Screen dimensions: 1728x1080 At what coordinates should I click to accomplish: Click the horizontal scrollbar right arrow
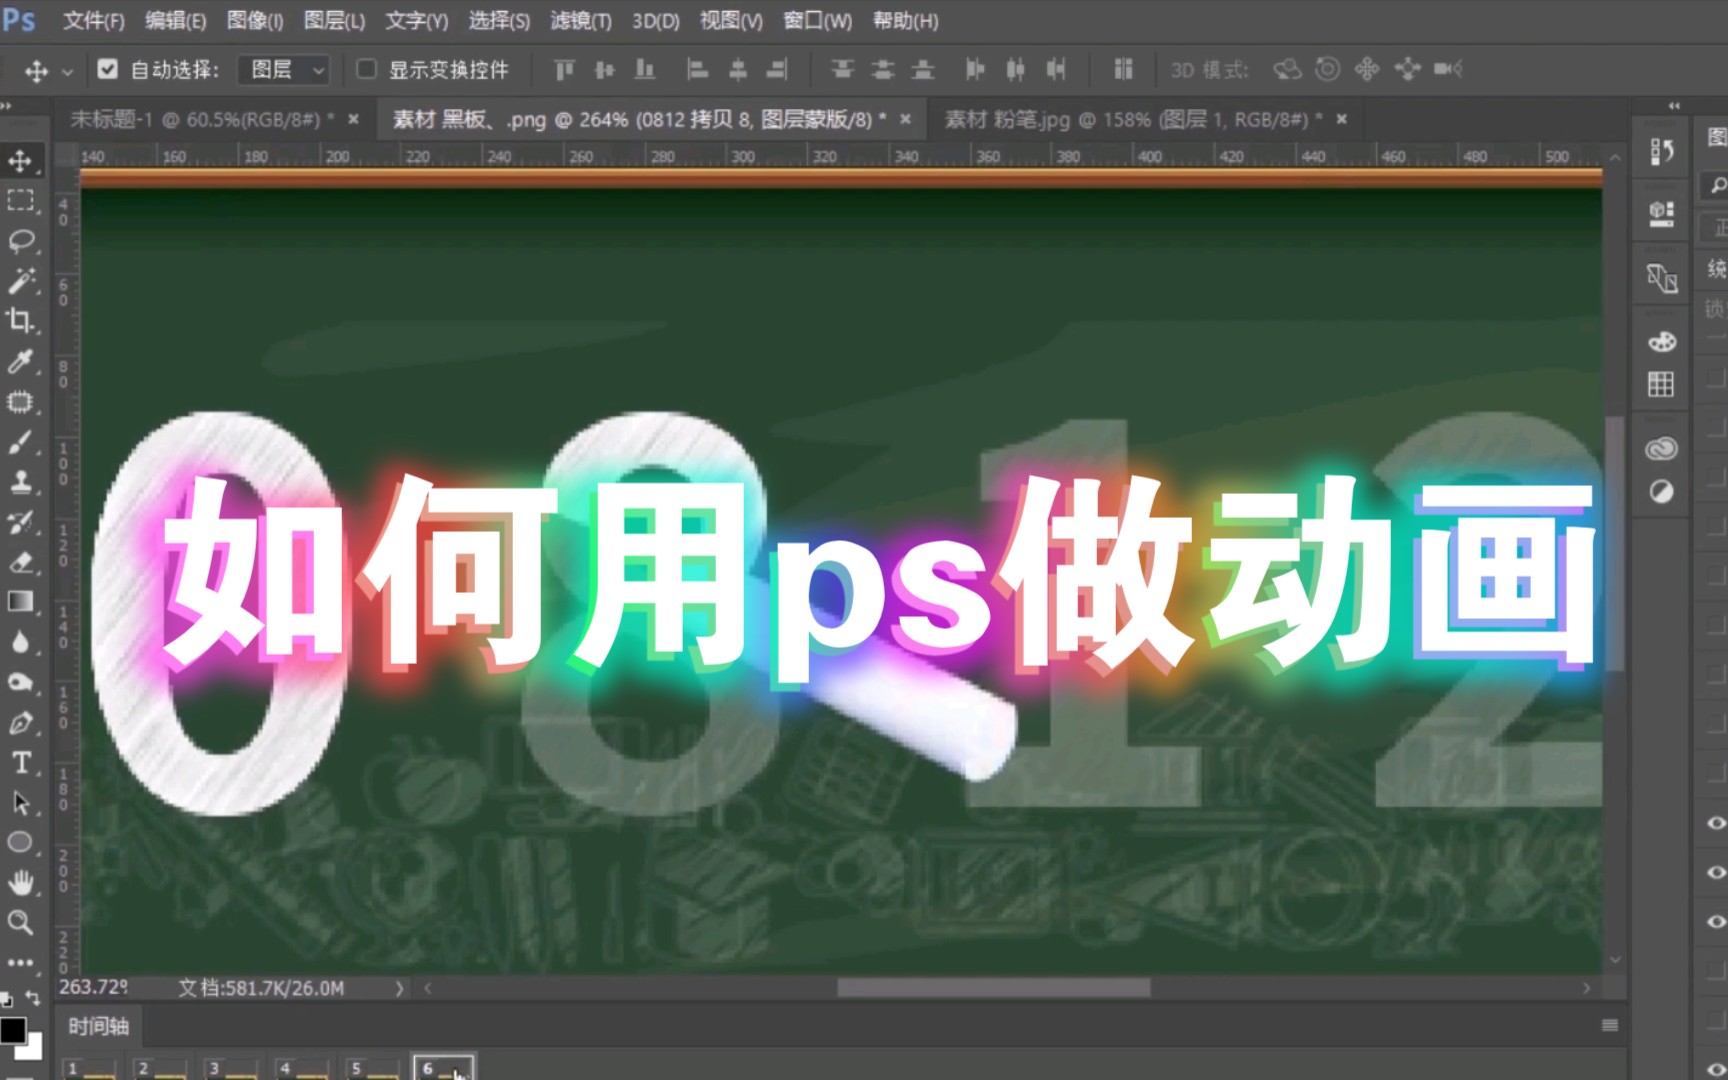(1586, 988)
